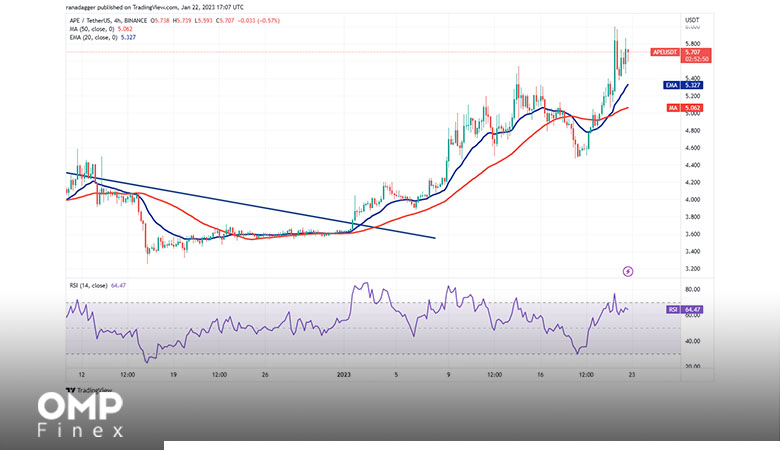
Task: Click the 3.400 price axis level
Action: click(x=692, y=251)
